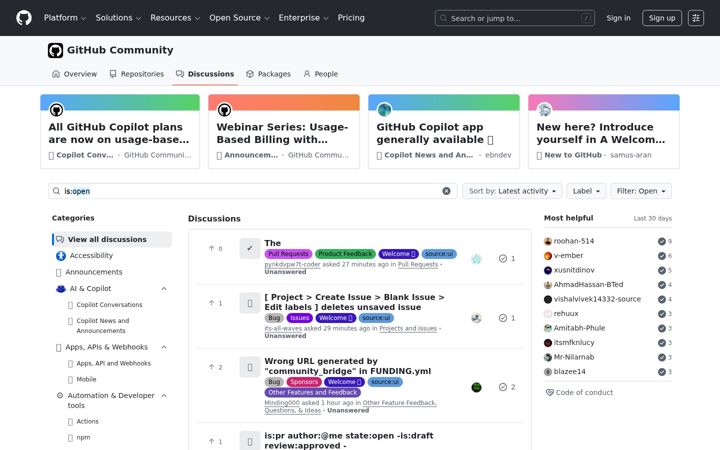Click the Accessibility category icon

[61, 256]
